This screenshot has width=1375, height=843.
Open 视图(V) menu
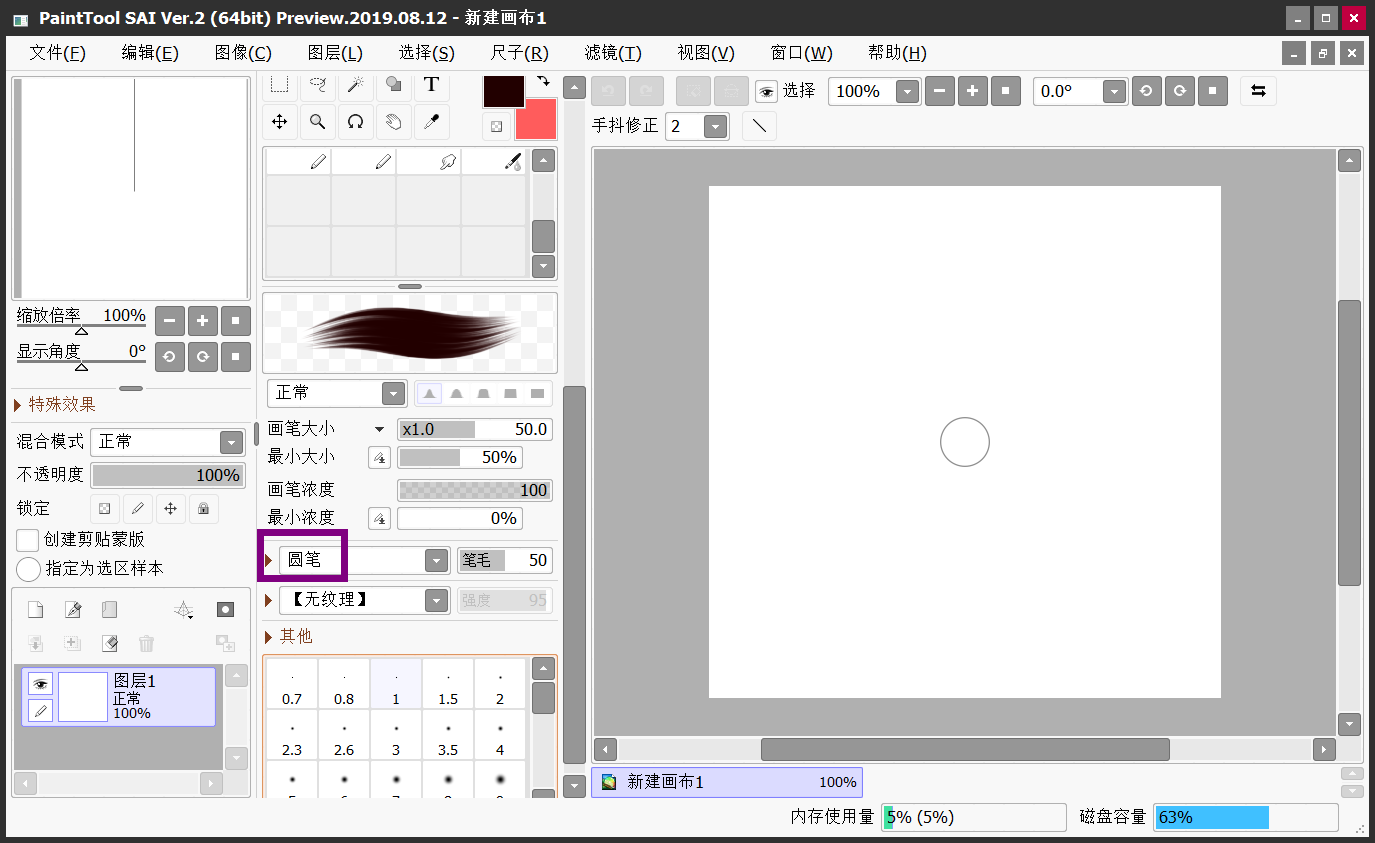[706, 53]
